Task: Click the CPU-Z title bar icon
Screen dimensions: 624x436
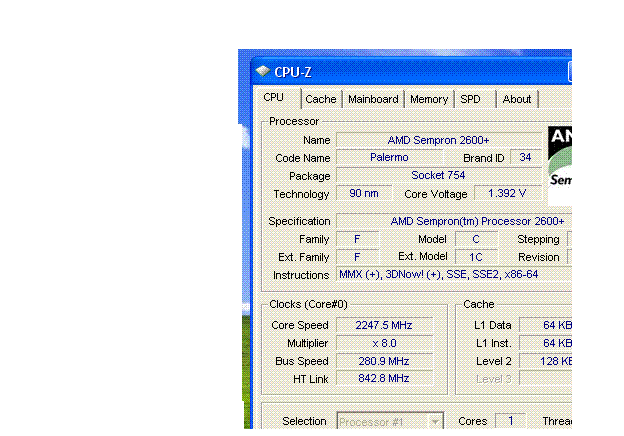Action: tap(263, 72)
